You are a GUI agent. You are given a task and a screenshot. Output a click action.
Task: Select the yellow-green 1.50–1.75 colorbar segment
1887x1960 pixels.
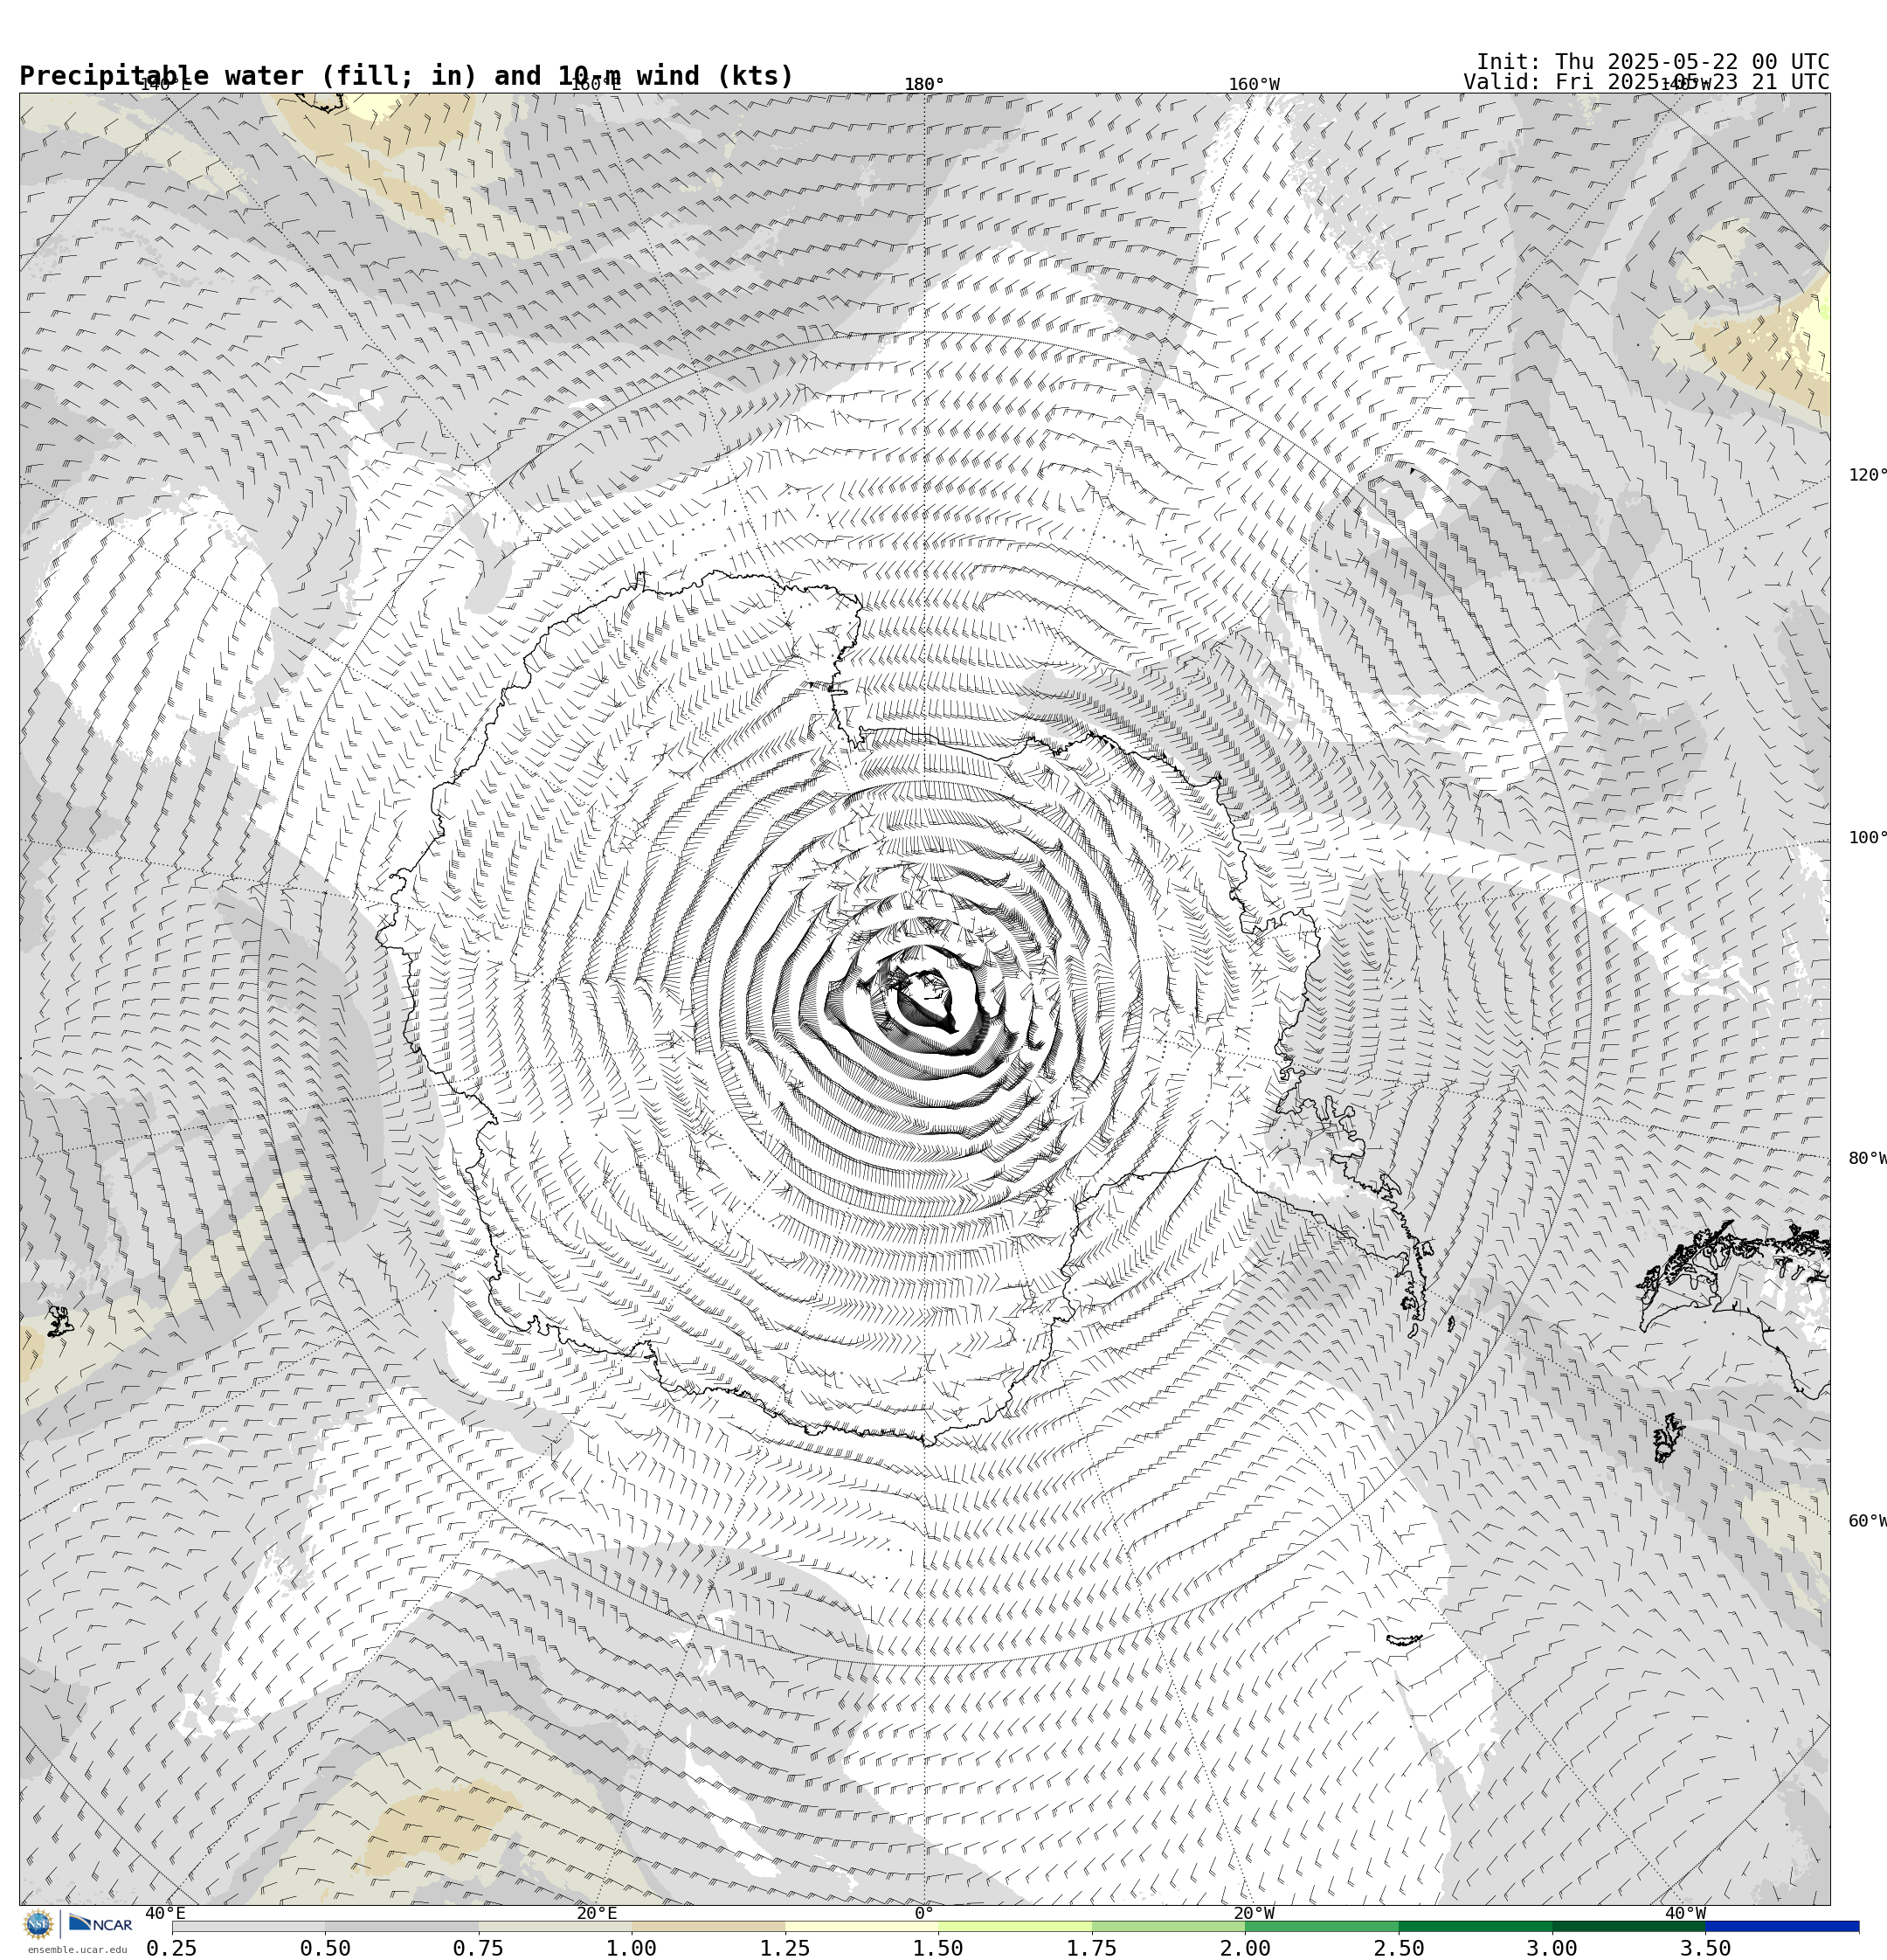click(x=1015, y=1926)
